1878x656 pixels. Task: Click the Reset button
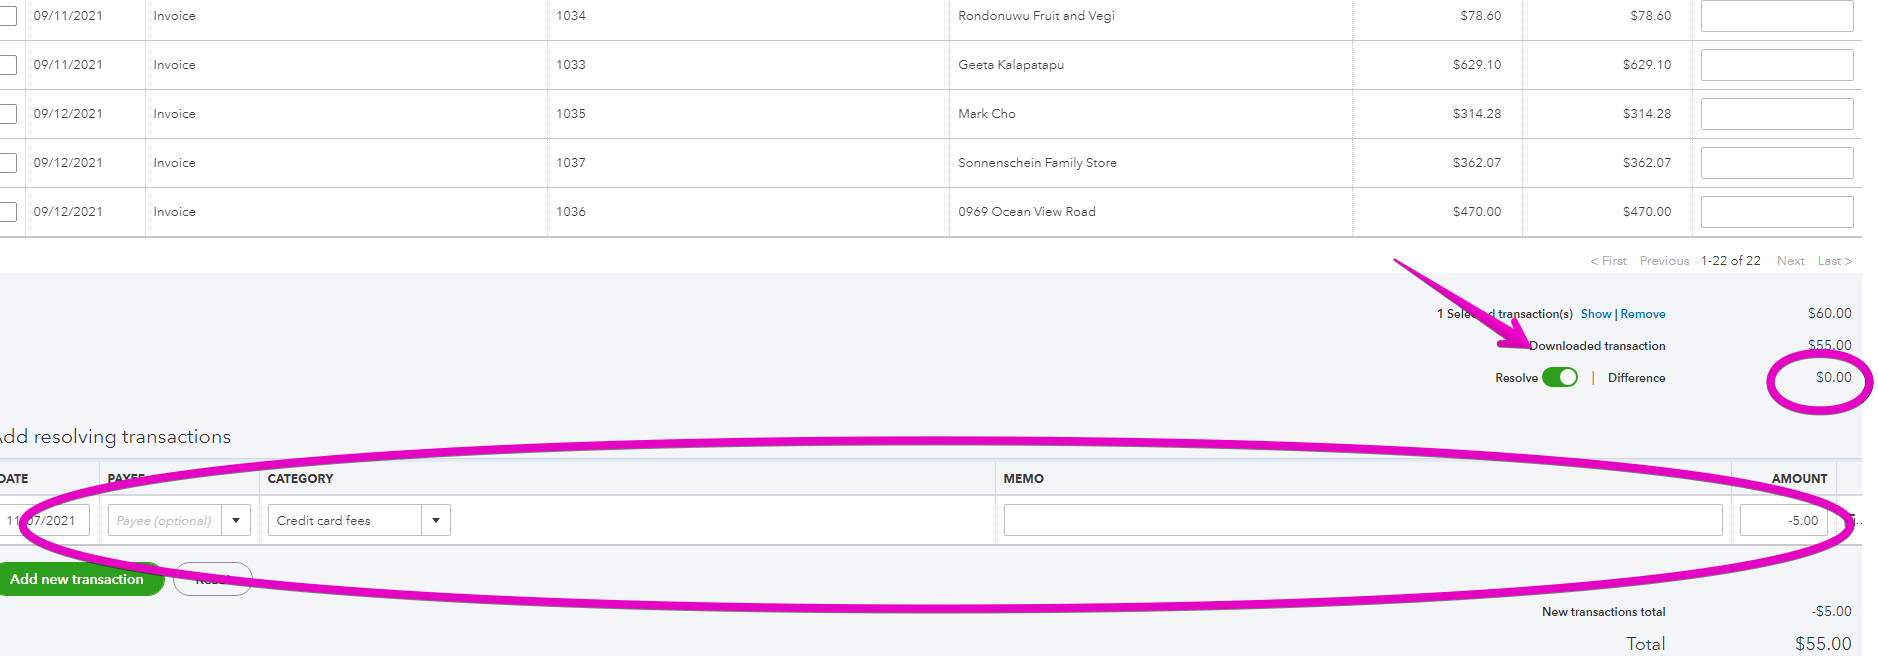click(x=212, y=578)
